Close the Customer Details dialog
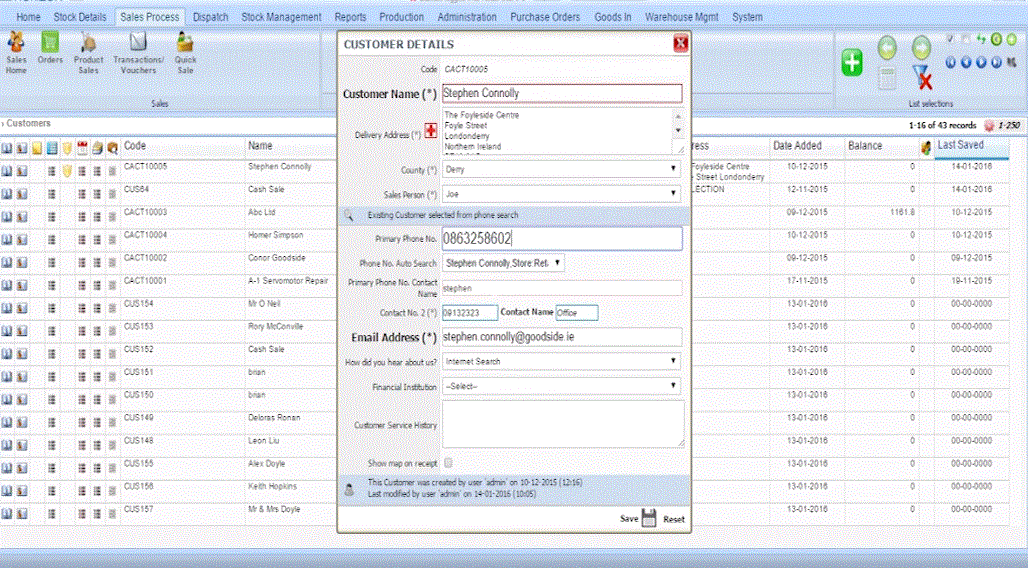 point(681,43)
